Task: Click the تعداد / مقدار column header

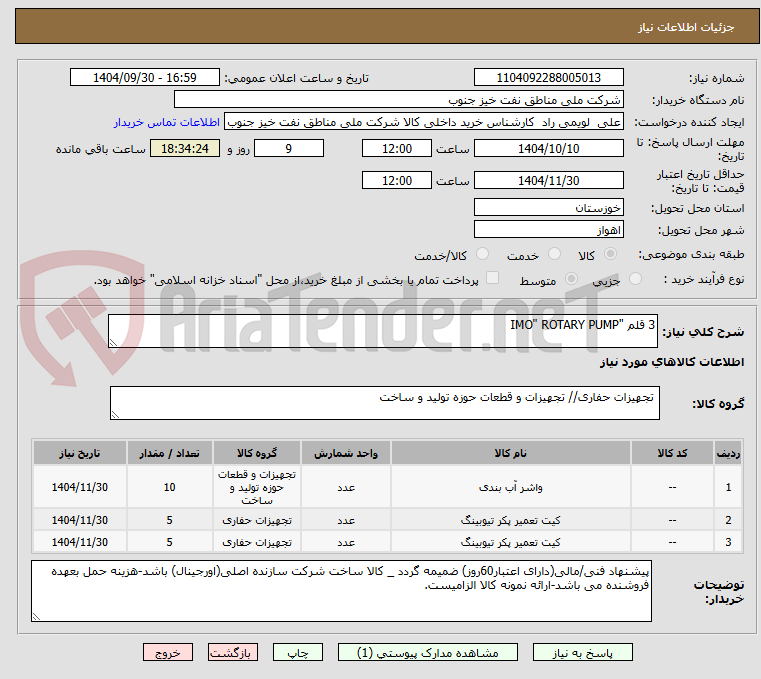Action: tap(169, 453)
